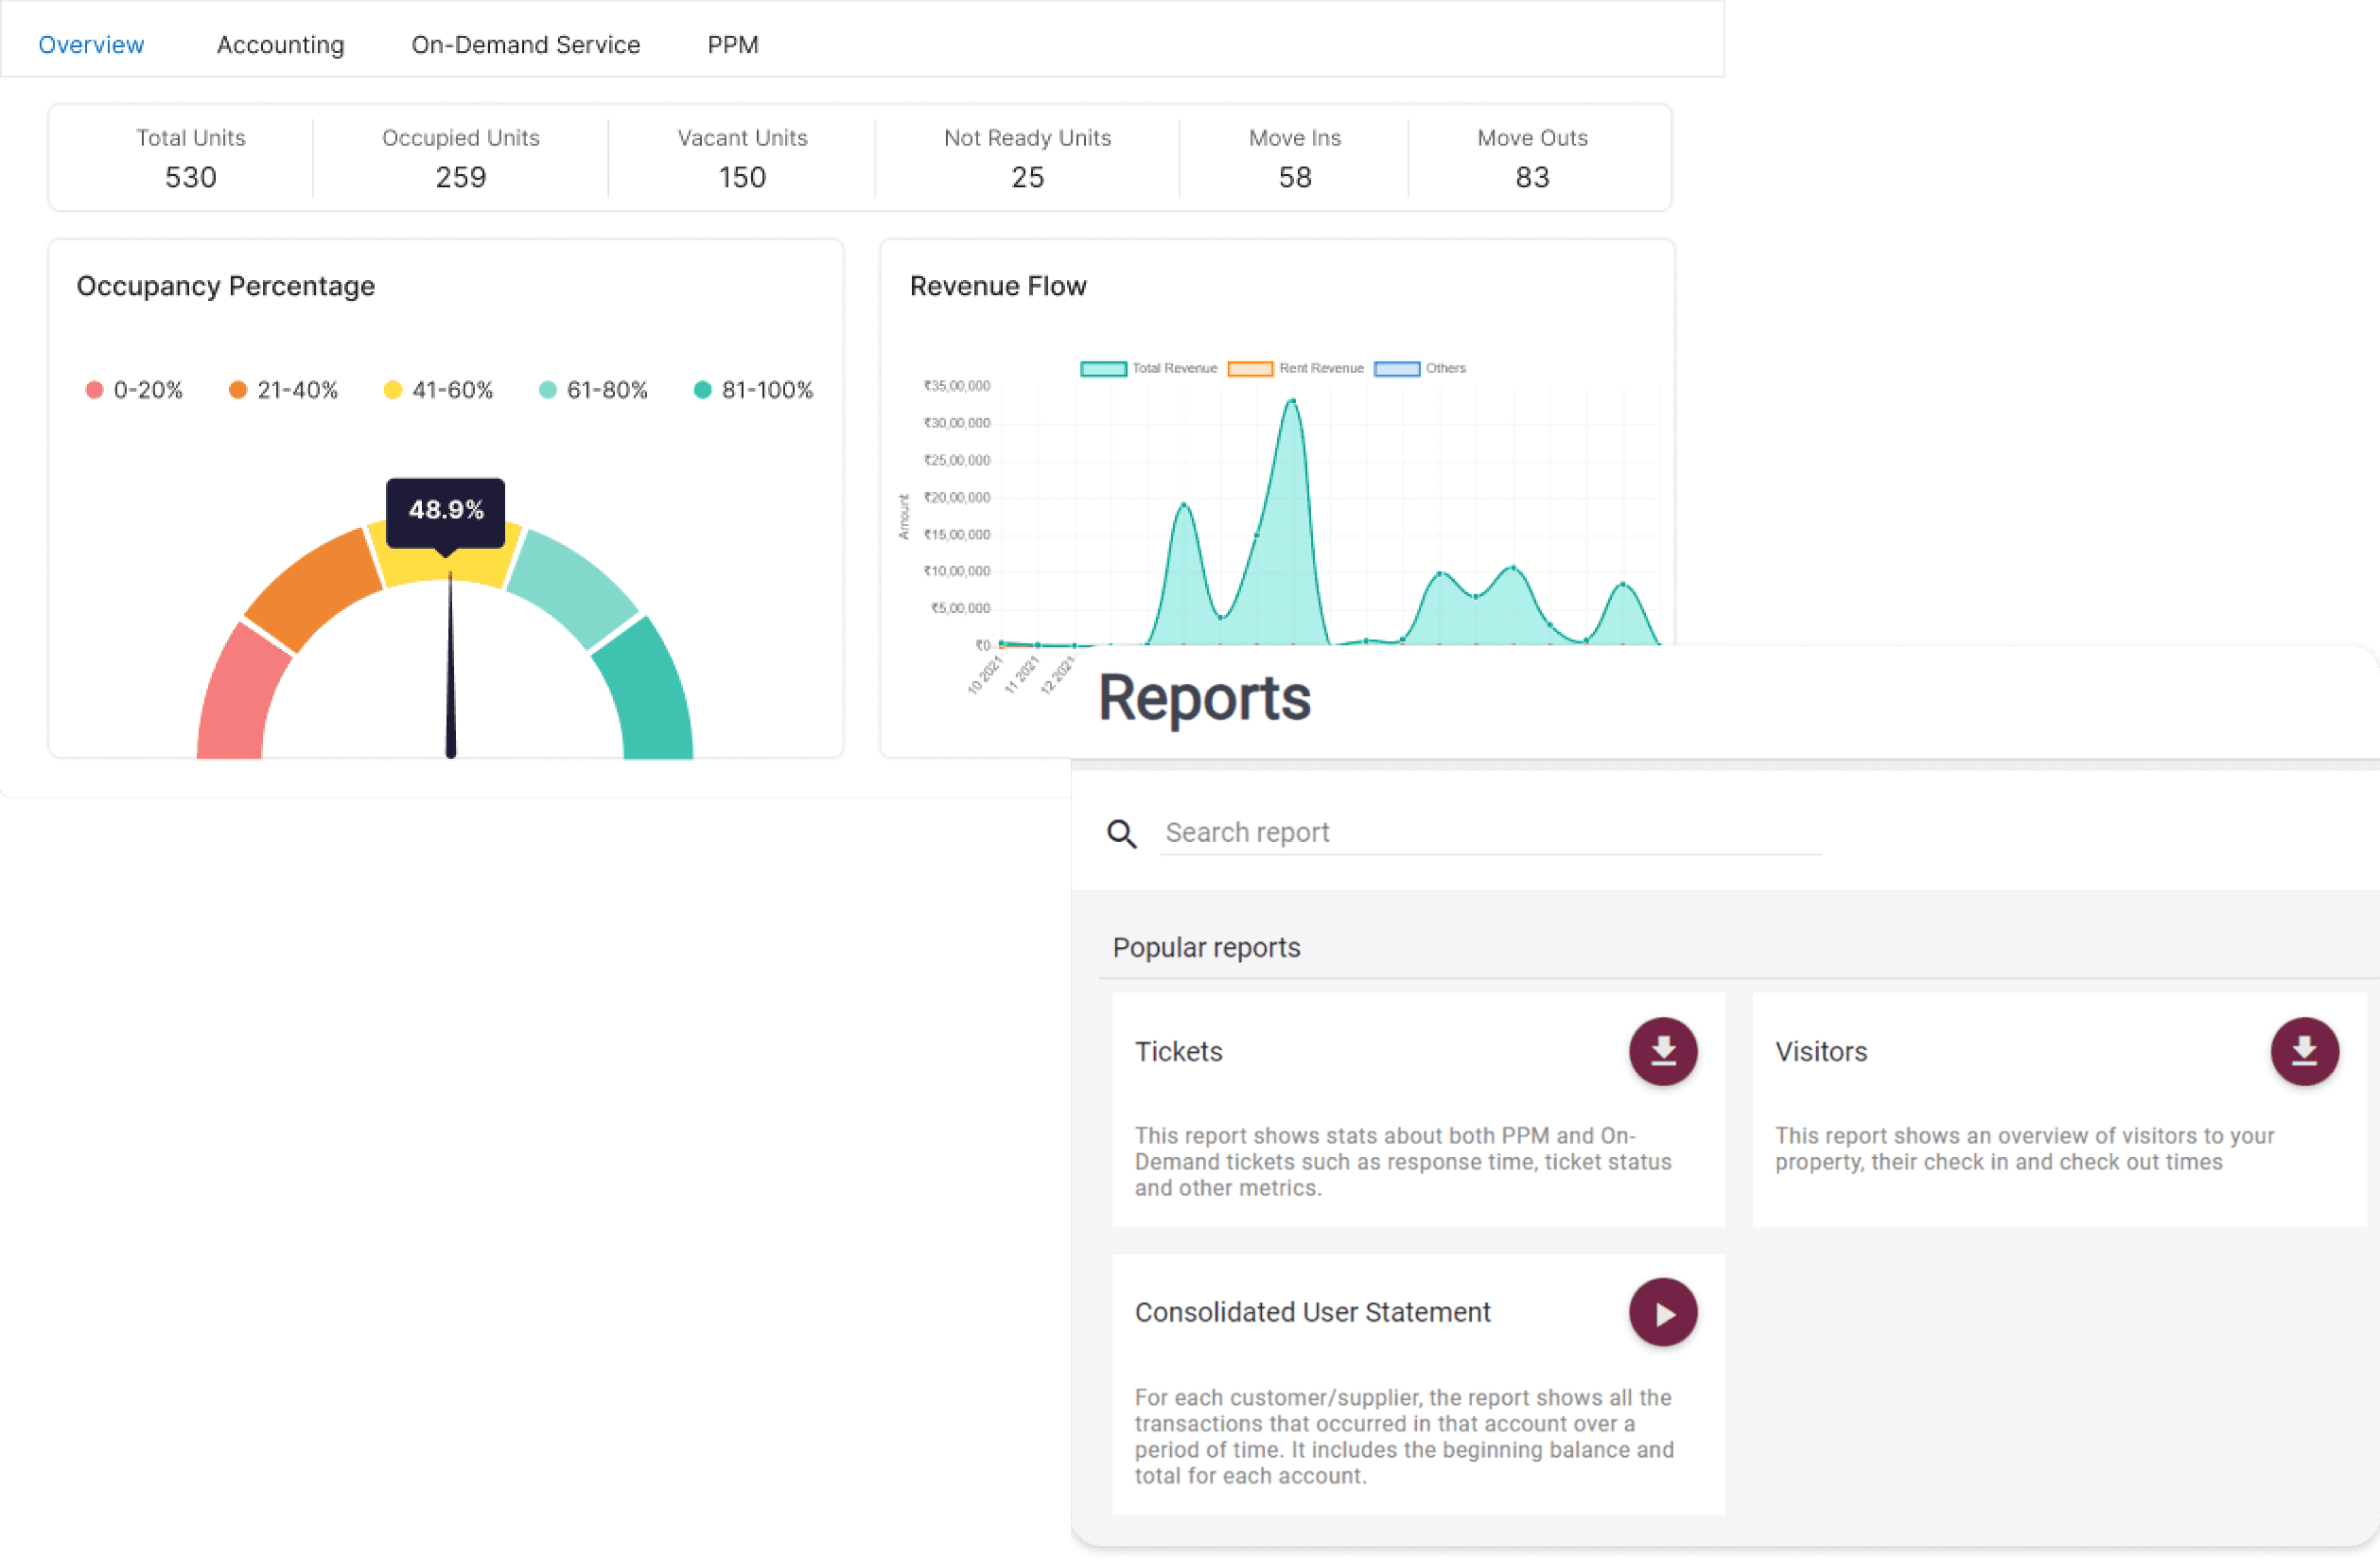Screen dimensions: 2380x1561
Task: Toggle the 41-60% occupancy legend dot
Action: [x=393, y=390]
